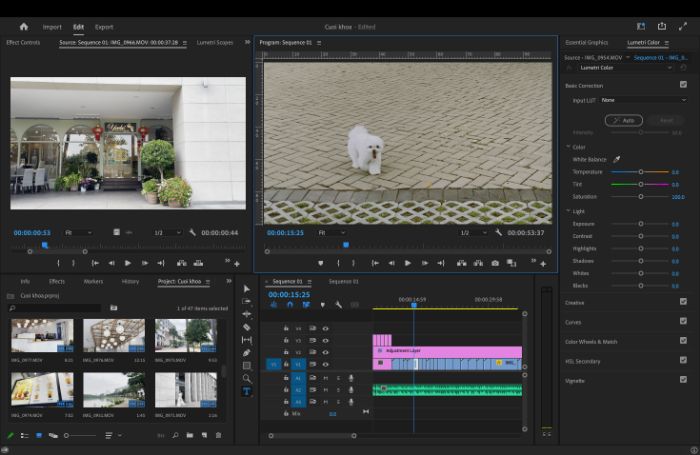The width and height of the screenshot is (700, 455).
Task: Click Overwrite button in Source monitor
Action: coord(198,263)
